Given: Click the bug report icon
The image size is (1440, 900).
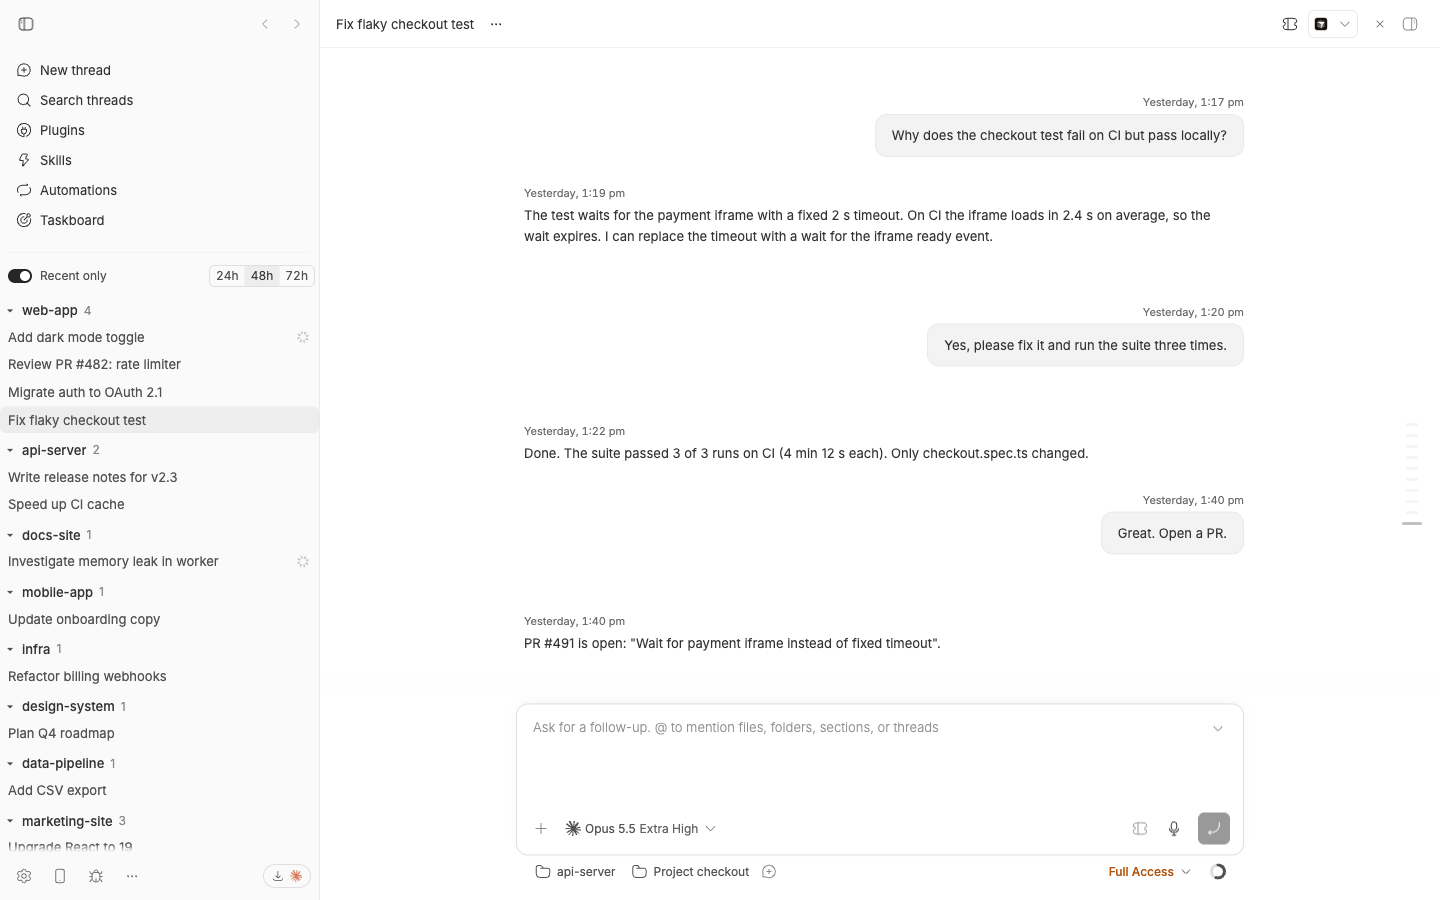Looking at the screenshot, I should [96, 876].
